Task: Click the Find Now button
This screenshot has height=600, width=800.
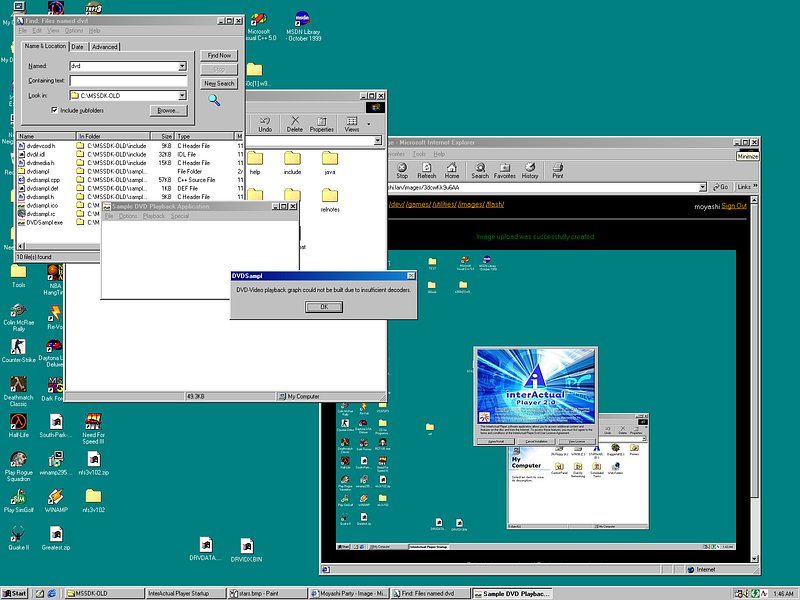Action: [x=219, y=55]
